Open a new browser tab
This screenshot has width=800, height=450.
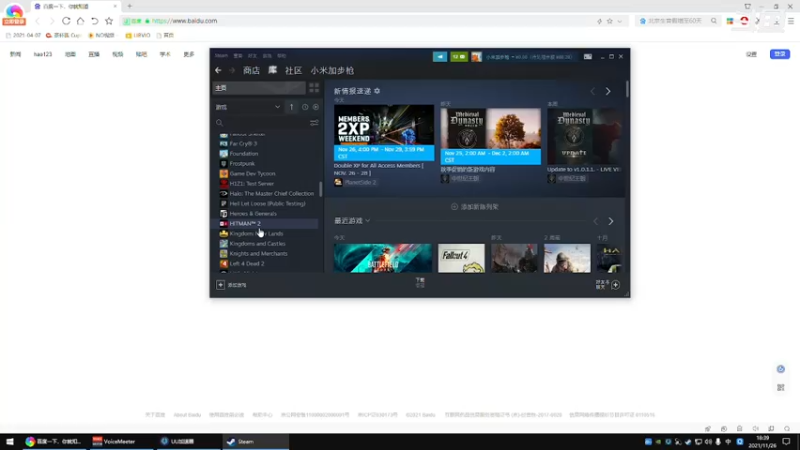pyautogui.click(x=130, y=6)
